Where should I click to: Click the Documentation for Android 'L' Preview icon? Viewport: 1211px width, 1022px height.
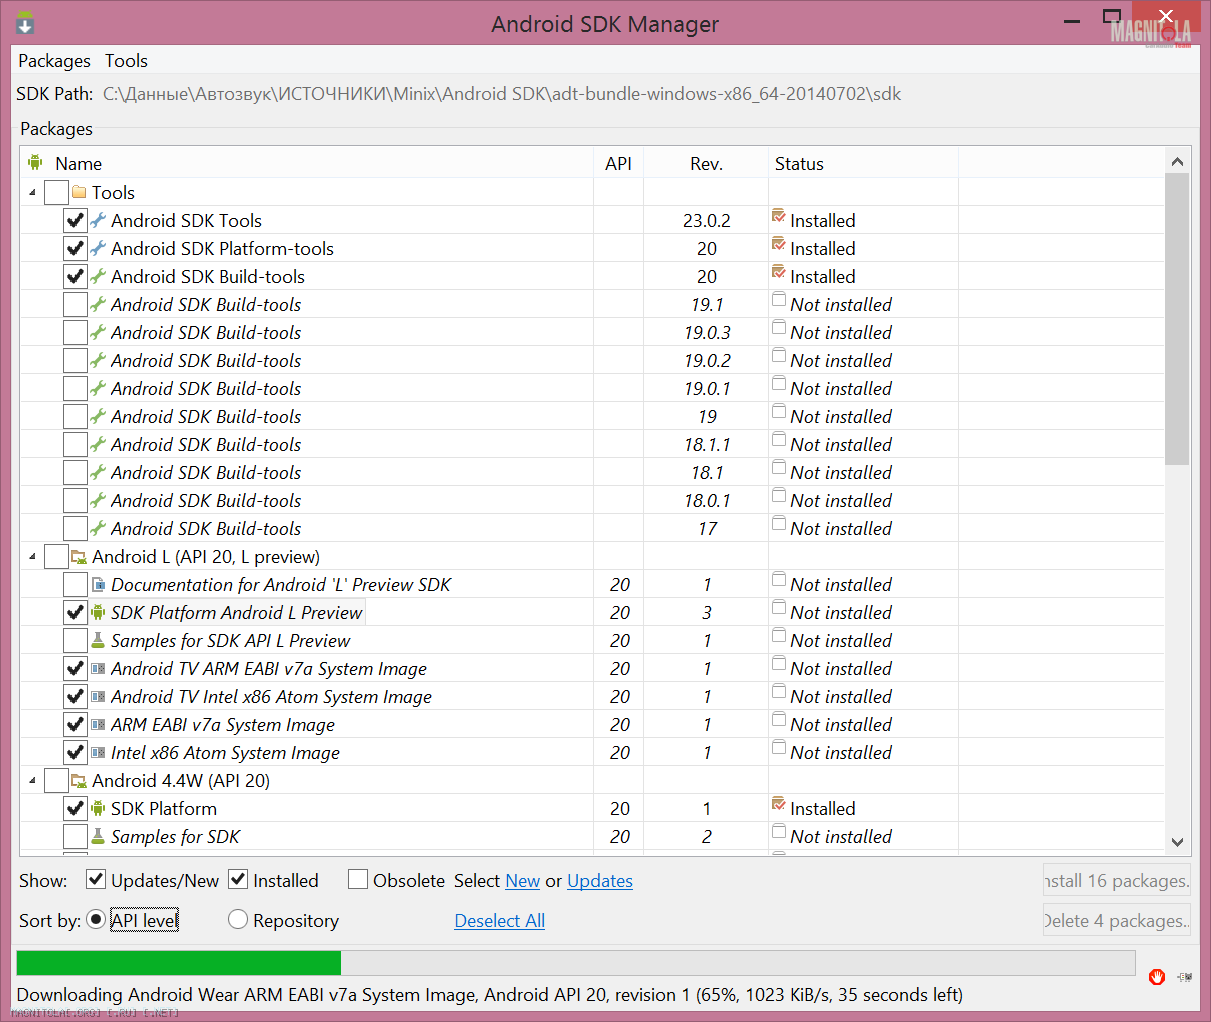(98, 584)
